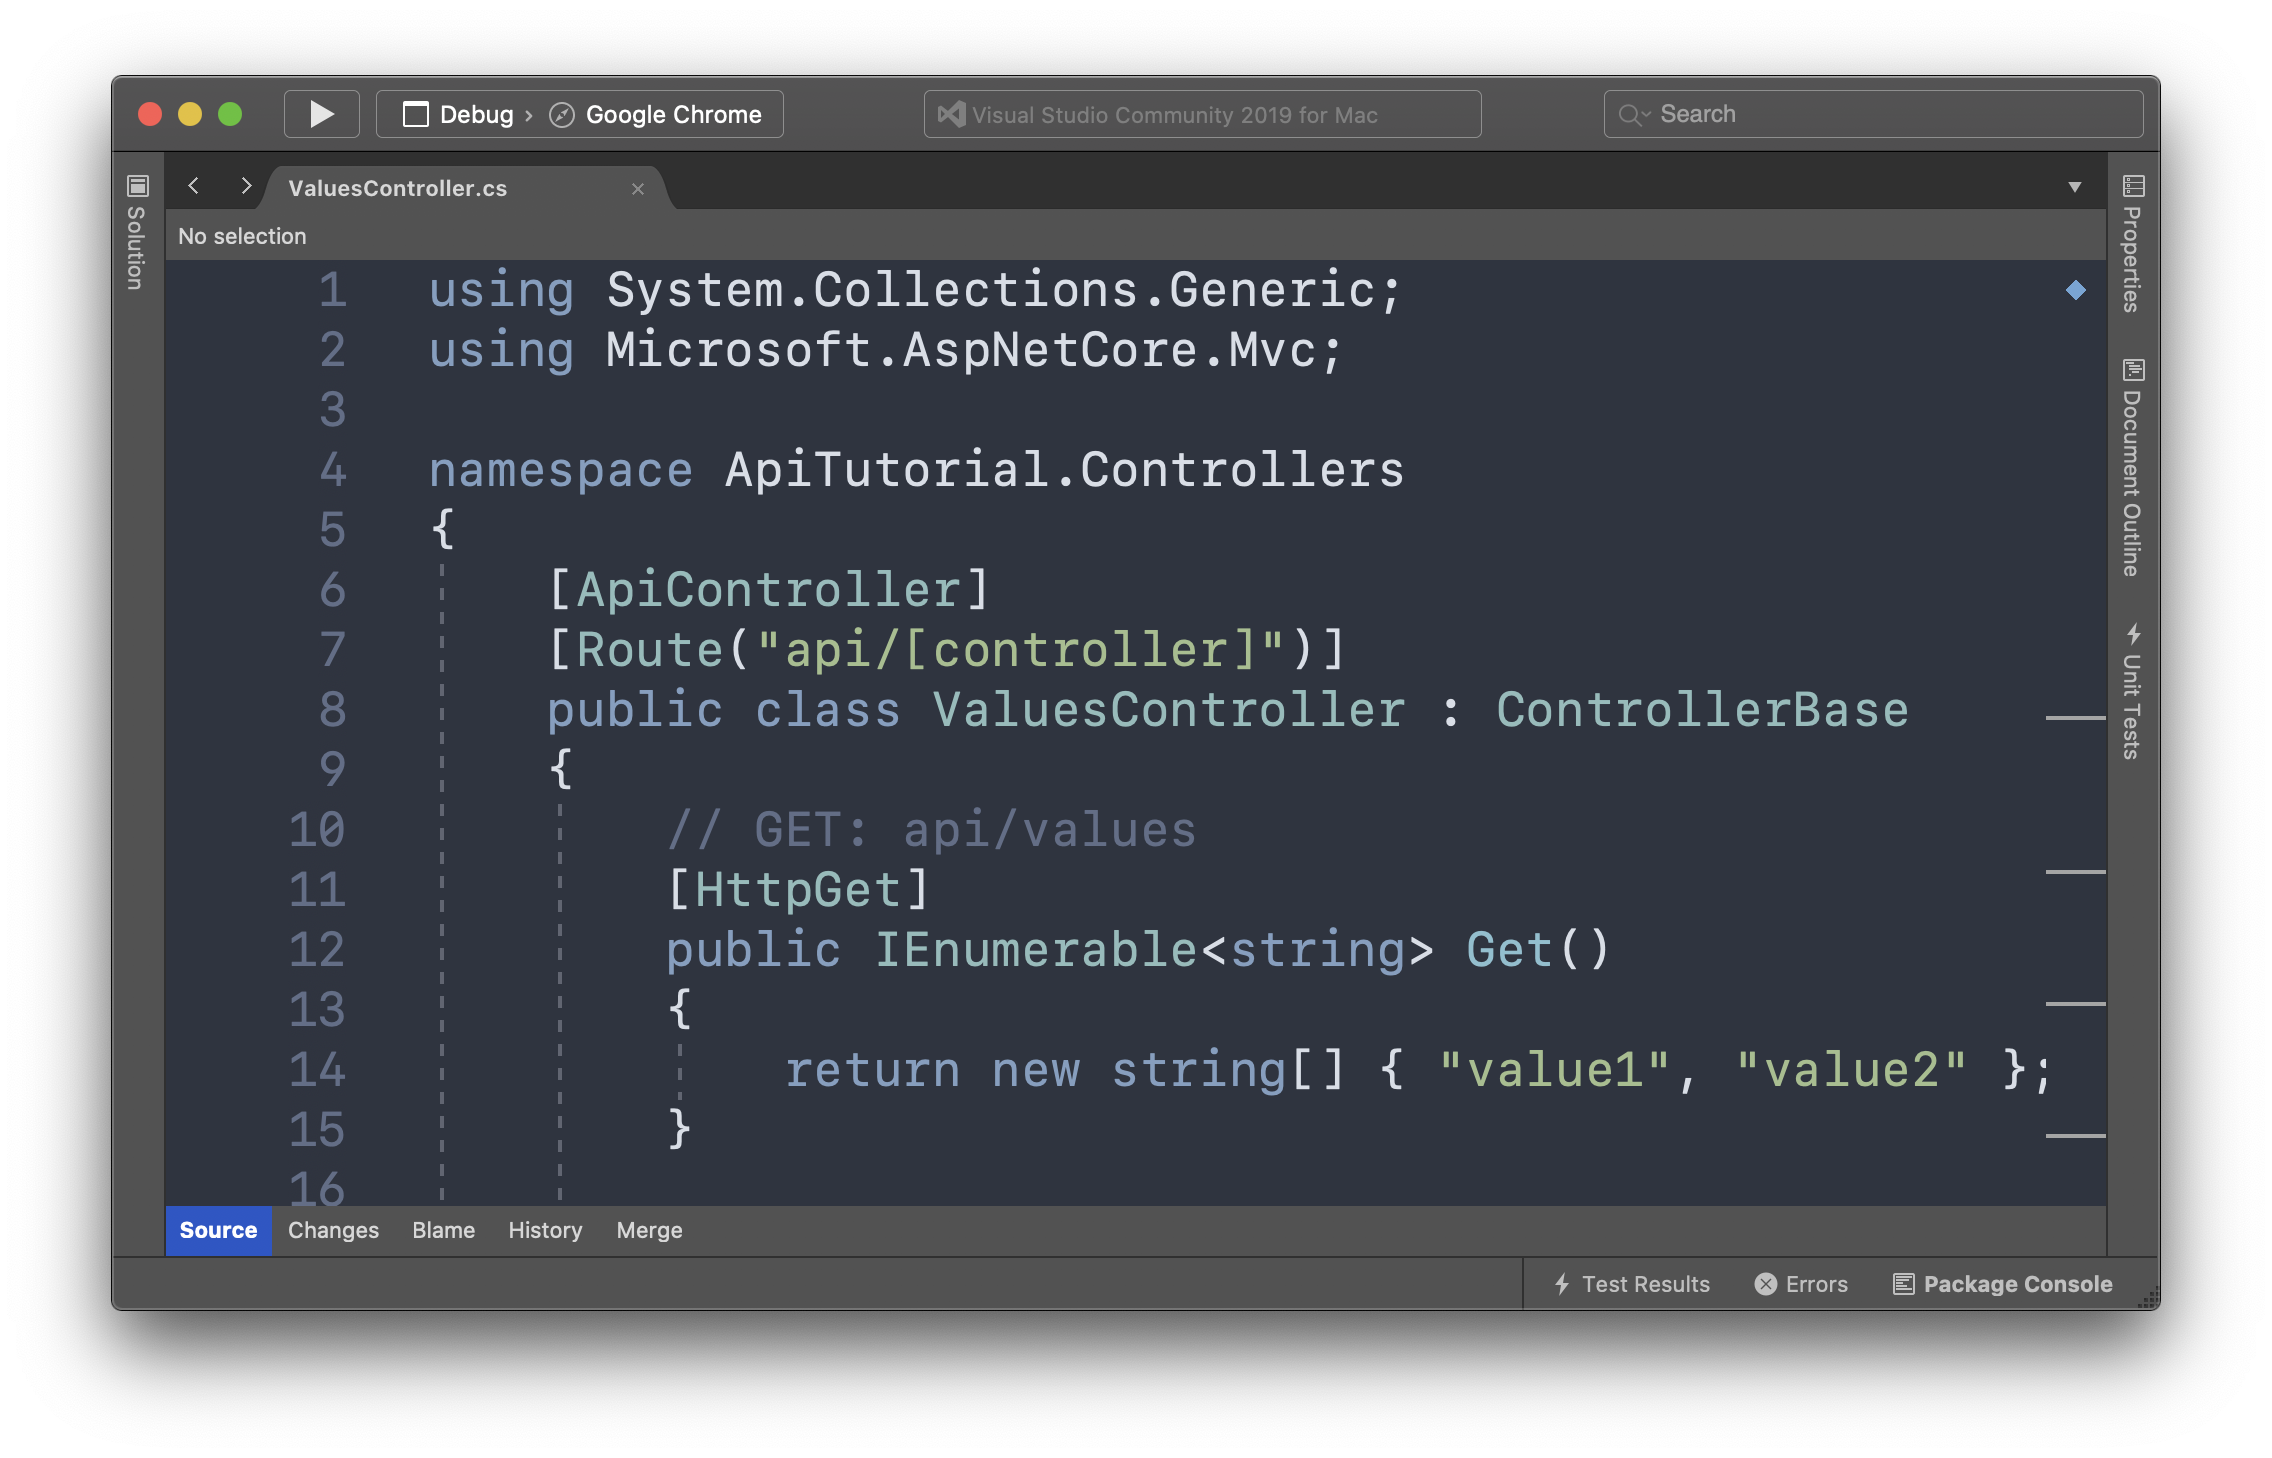This screenshot has height=1458, width=2272.
Task: Click the ApiController attribute
Action: pyautogui.click(x=769, y=590)
